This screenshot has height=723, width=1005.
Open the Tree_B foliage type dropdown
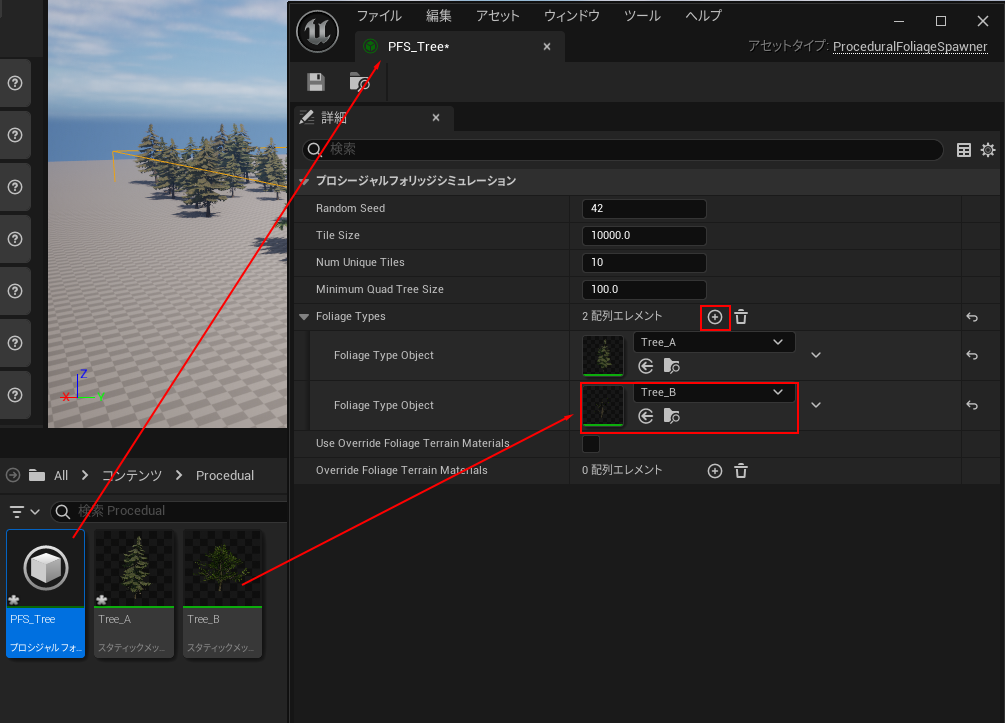coord(714,393)
